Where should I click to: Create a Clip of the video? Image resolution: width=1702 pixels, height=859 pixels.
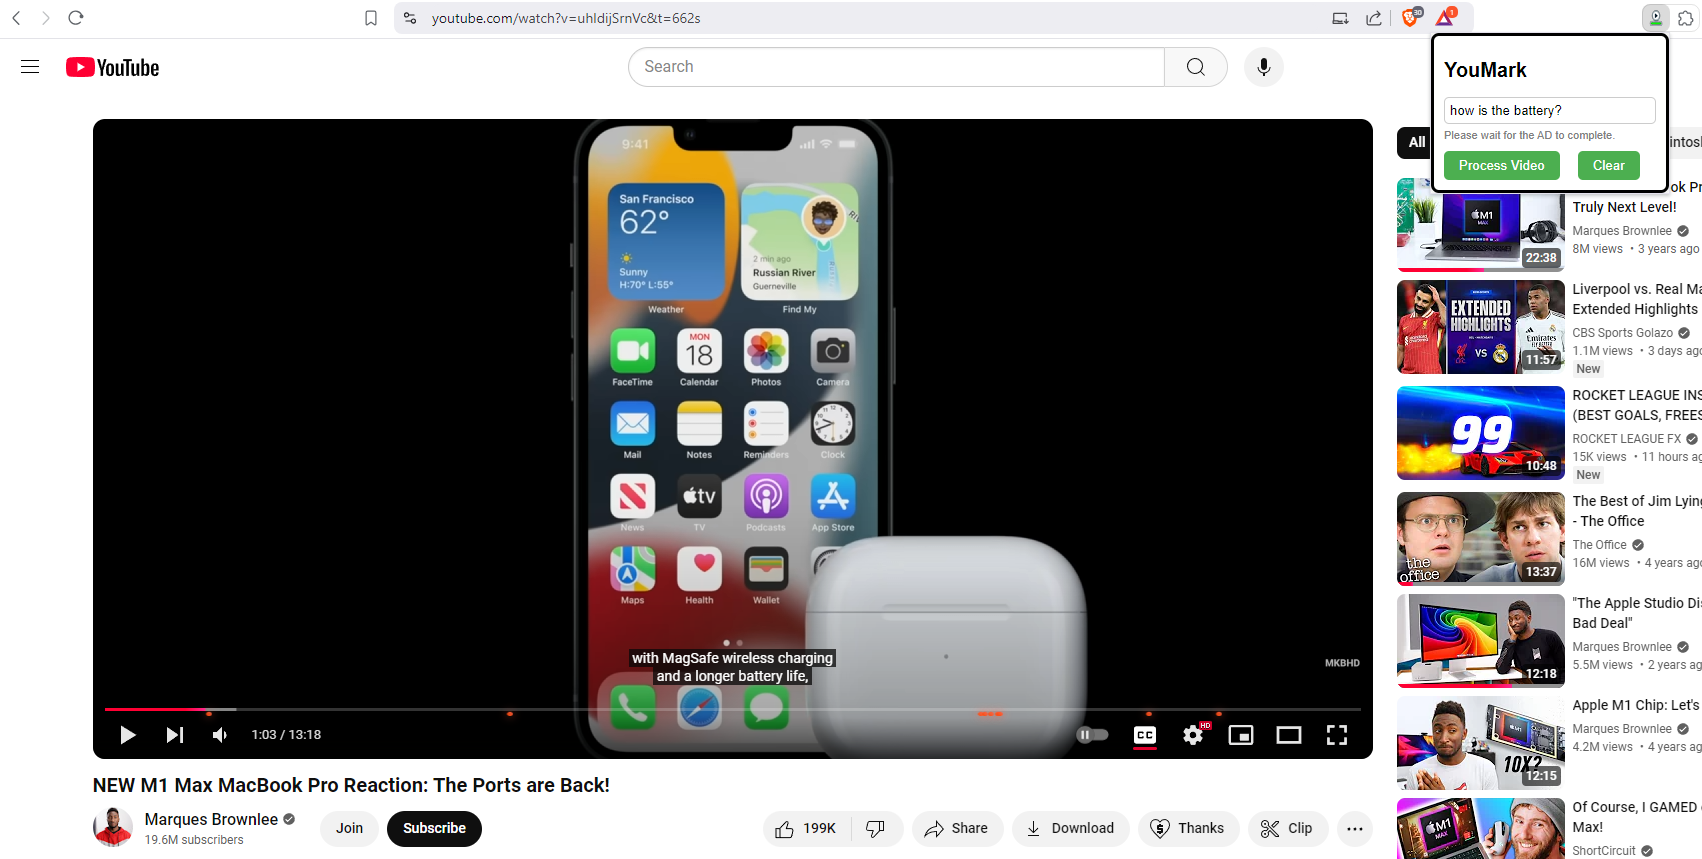[x=1287, y=829]
